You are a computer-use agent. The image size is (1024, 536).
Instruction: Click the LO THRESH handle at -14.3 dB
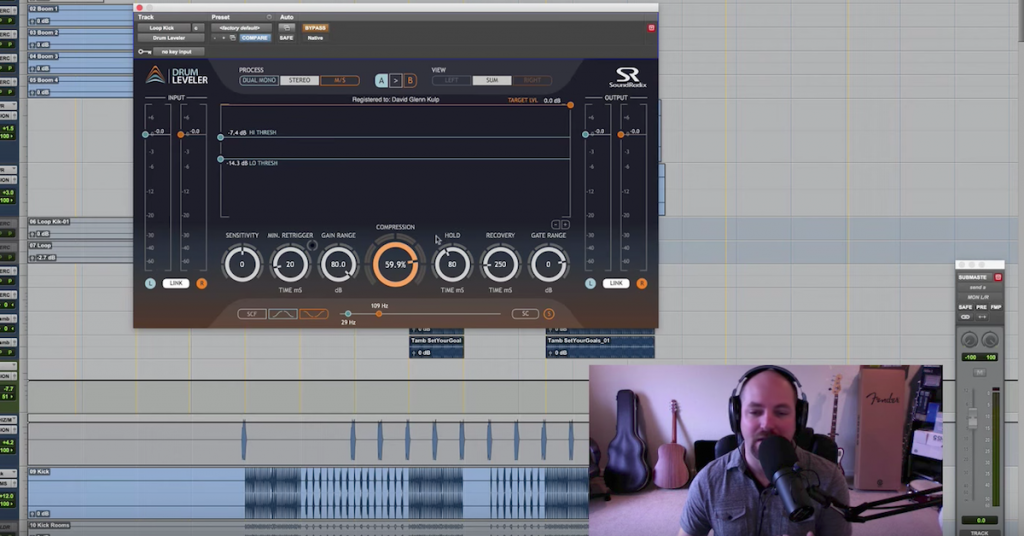(221, 159)
